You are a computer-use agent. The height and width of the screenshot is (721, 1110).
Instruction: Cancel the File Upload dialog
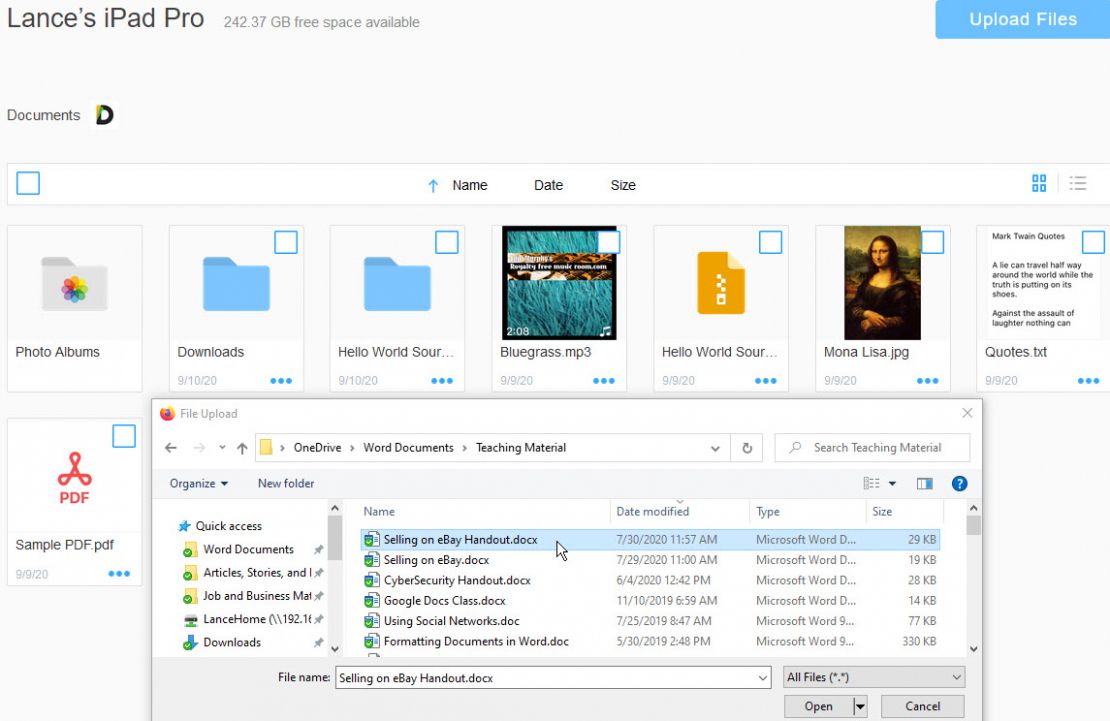click(x=921, y=706)
